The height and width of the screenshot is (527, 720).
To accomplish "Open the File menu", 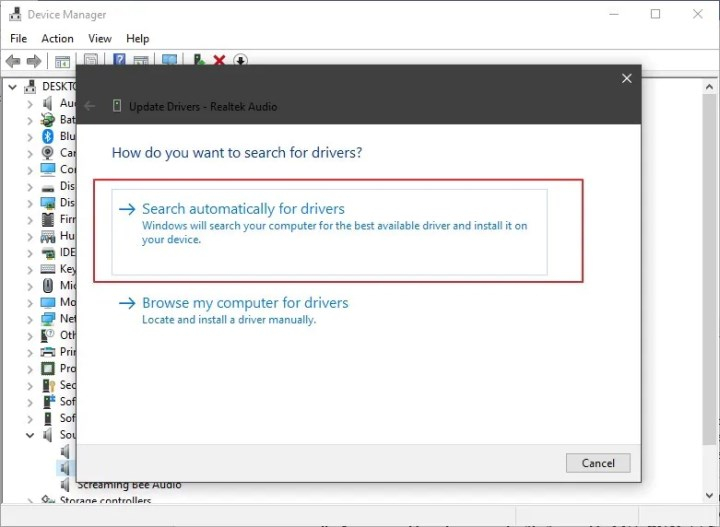I will [x=17, y=38].
